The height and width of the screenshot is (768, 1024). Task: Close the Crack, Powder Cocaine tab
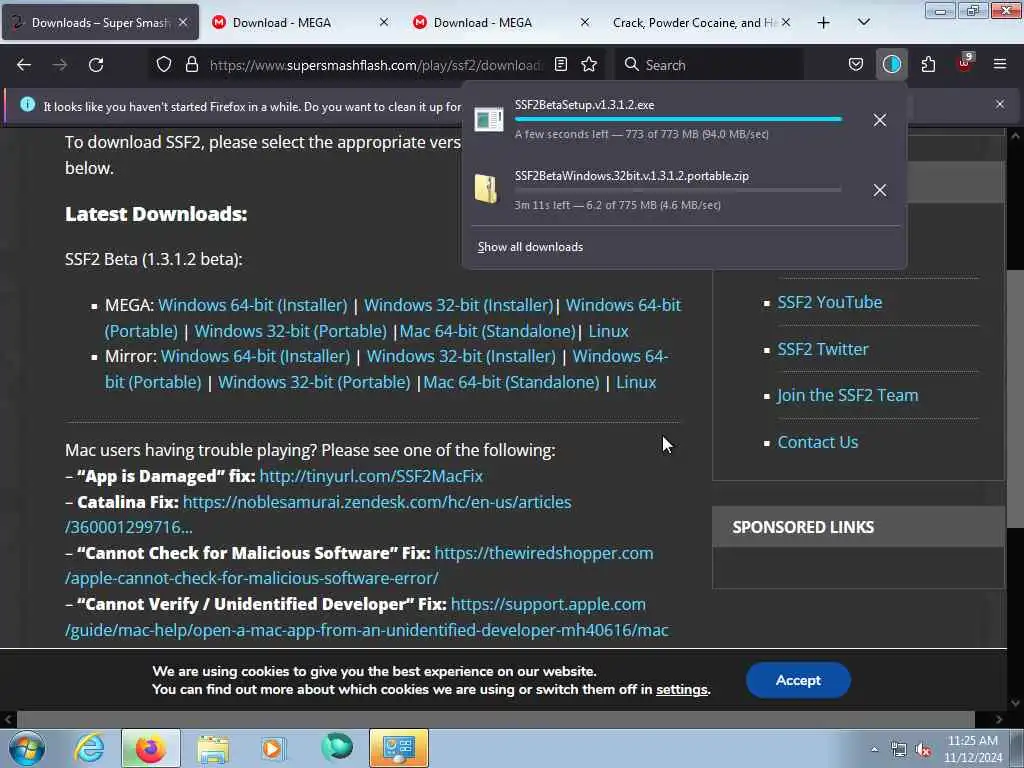pyautogui.click(x=786, y=22)
